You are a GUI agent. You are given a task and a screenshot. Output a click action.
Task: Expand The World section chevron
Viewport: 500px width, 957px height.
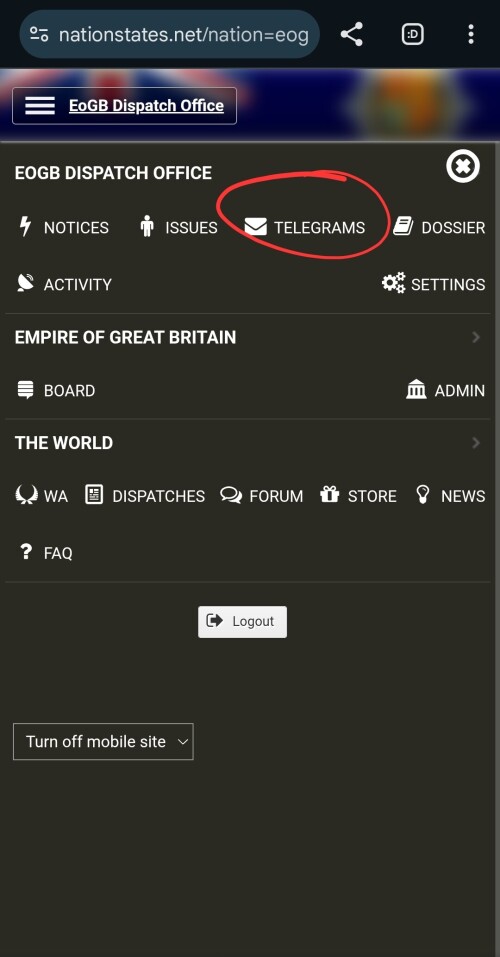tap(476, 442)
